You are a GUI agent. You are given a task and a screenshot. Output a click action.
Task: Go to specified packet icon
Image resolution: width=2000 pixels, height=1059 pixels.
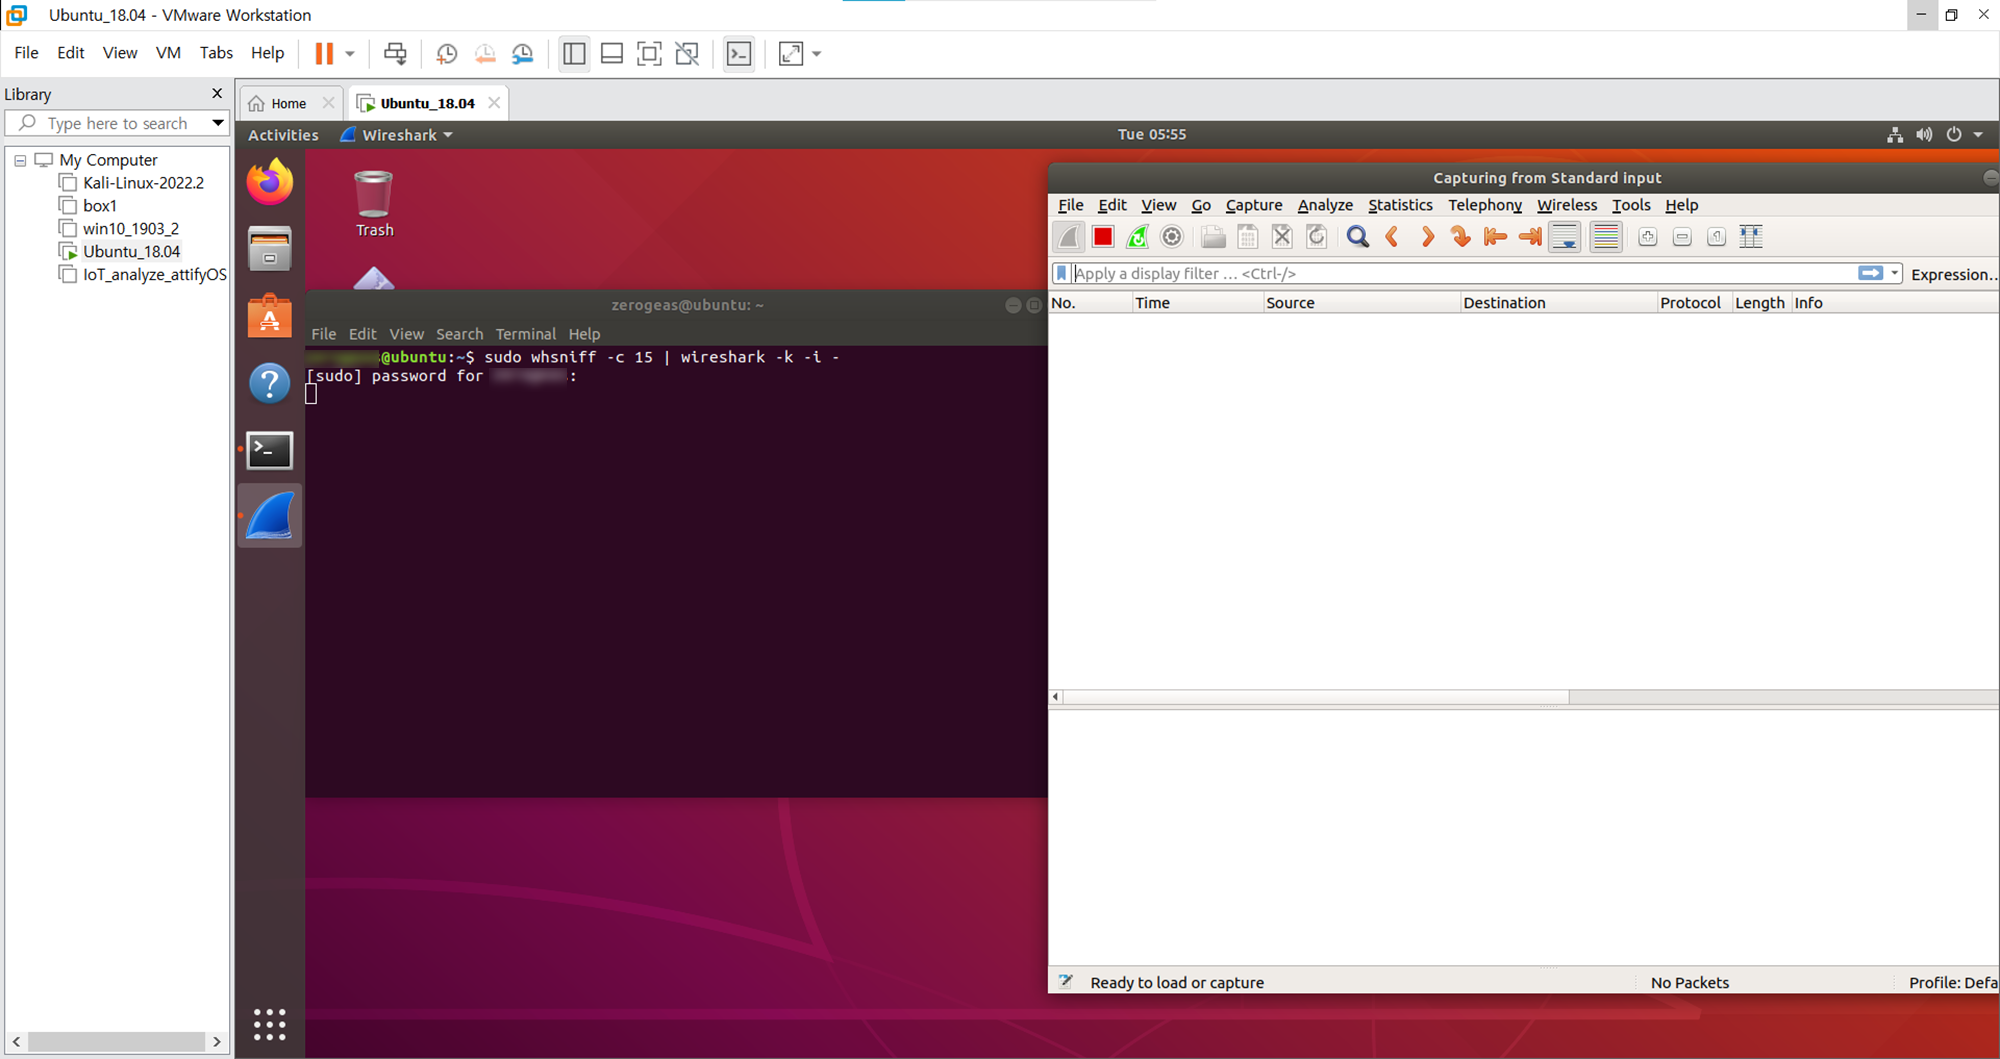point(1461,237)
